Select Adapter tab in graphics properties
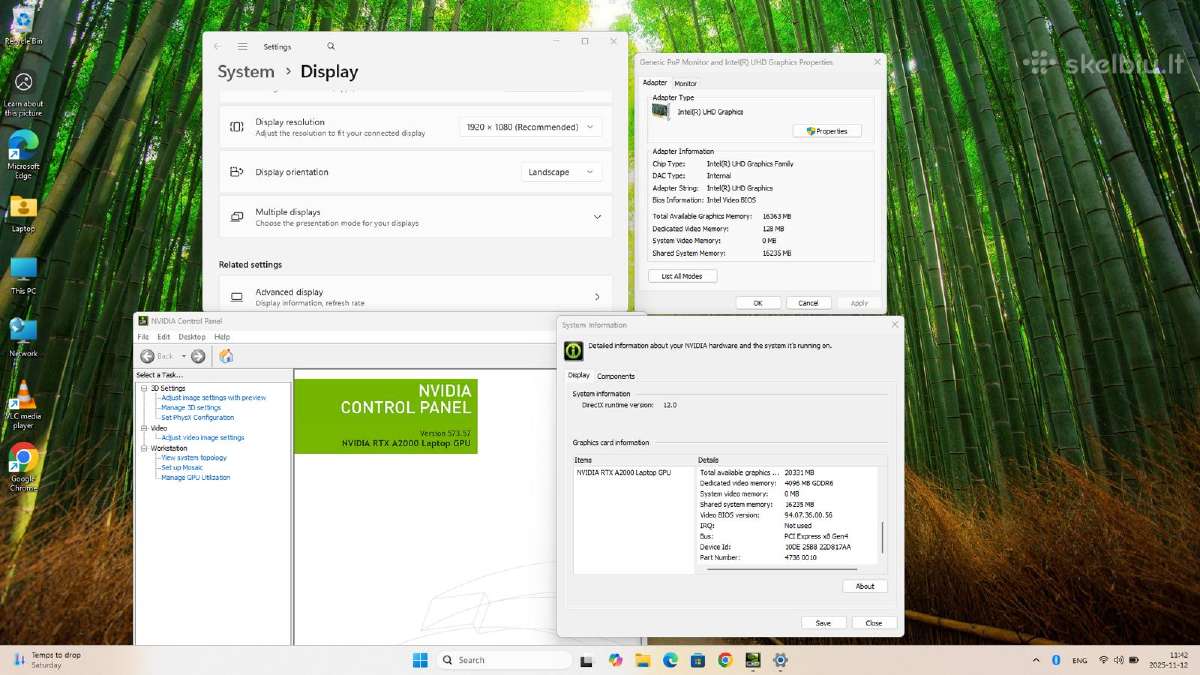 click(655, 82)
